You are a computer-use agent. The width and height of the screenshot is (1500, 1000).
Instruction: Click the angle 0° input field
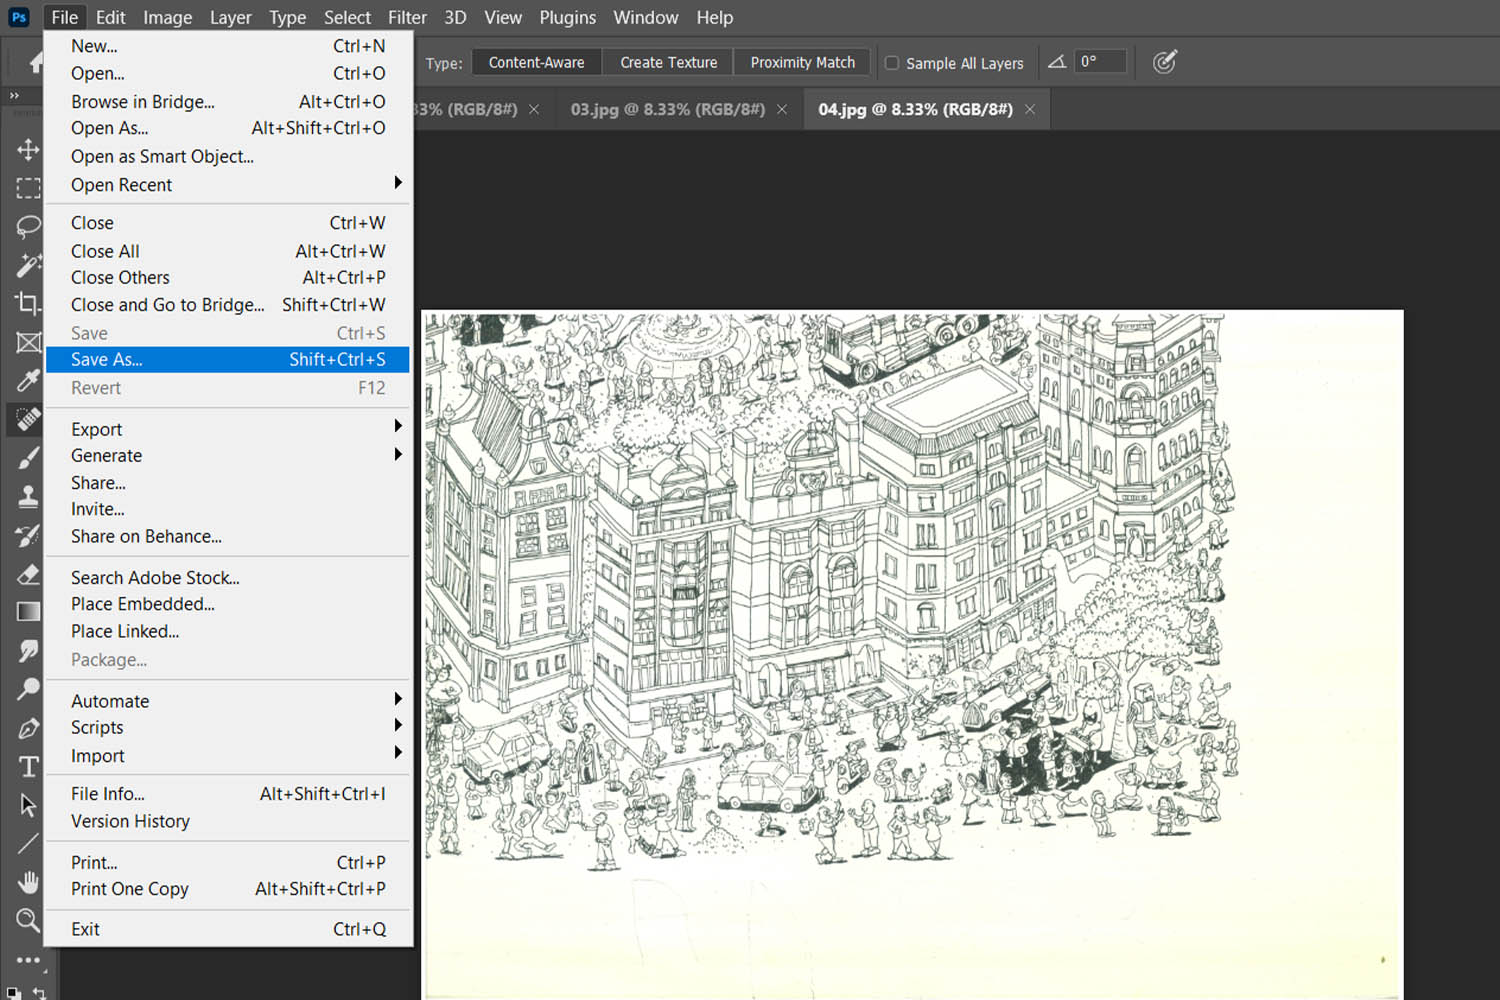coord(1100,61)
